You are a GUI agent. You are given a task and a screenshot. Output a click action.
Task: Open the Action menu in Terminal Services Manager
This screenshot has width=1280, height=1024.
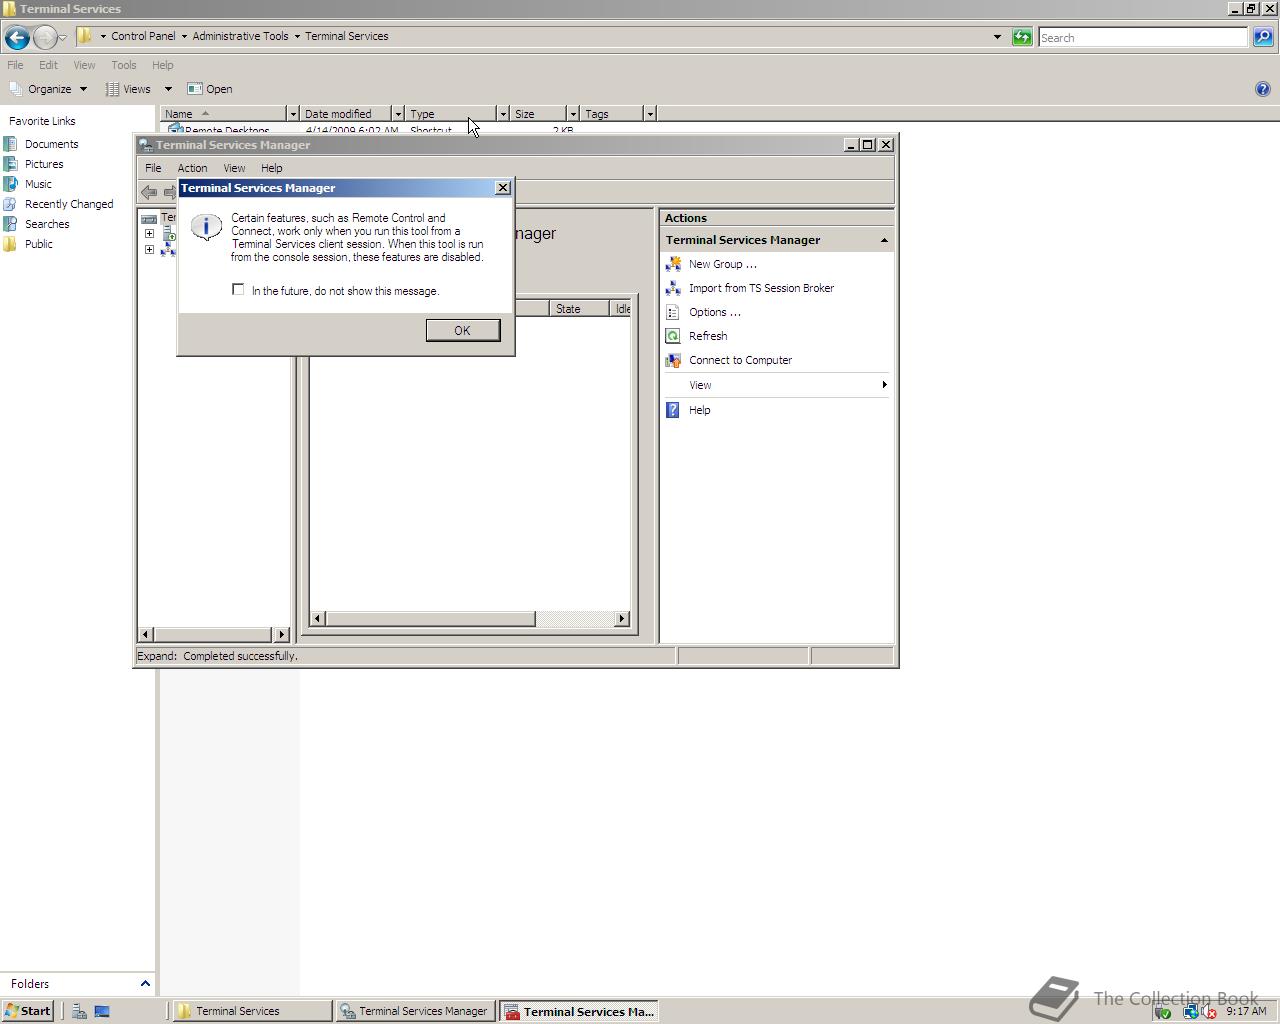(192, 168)
